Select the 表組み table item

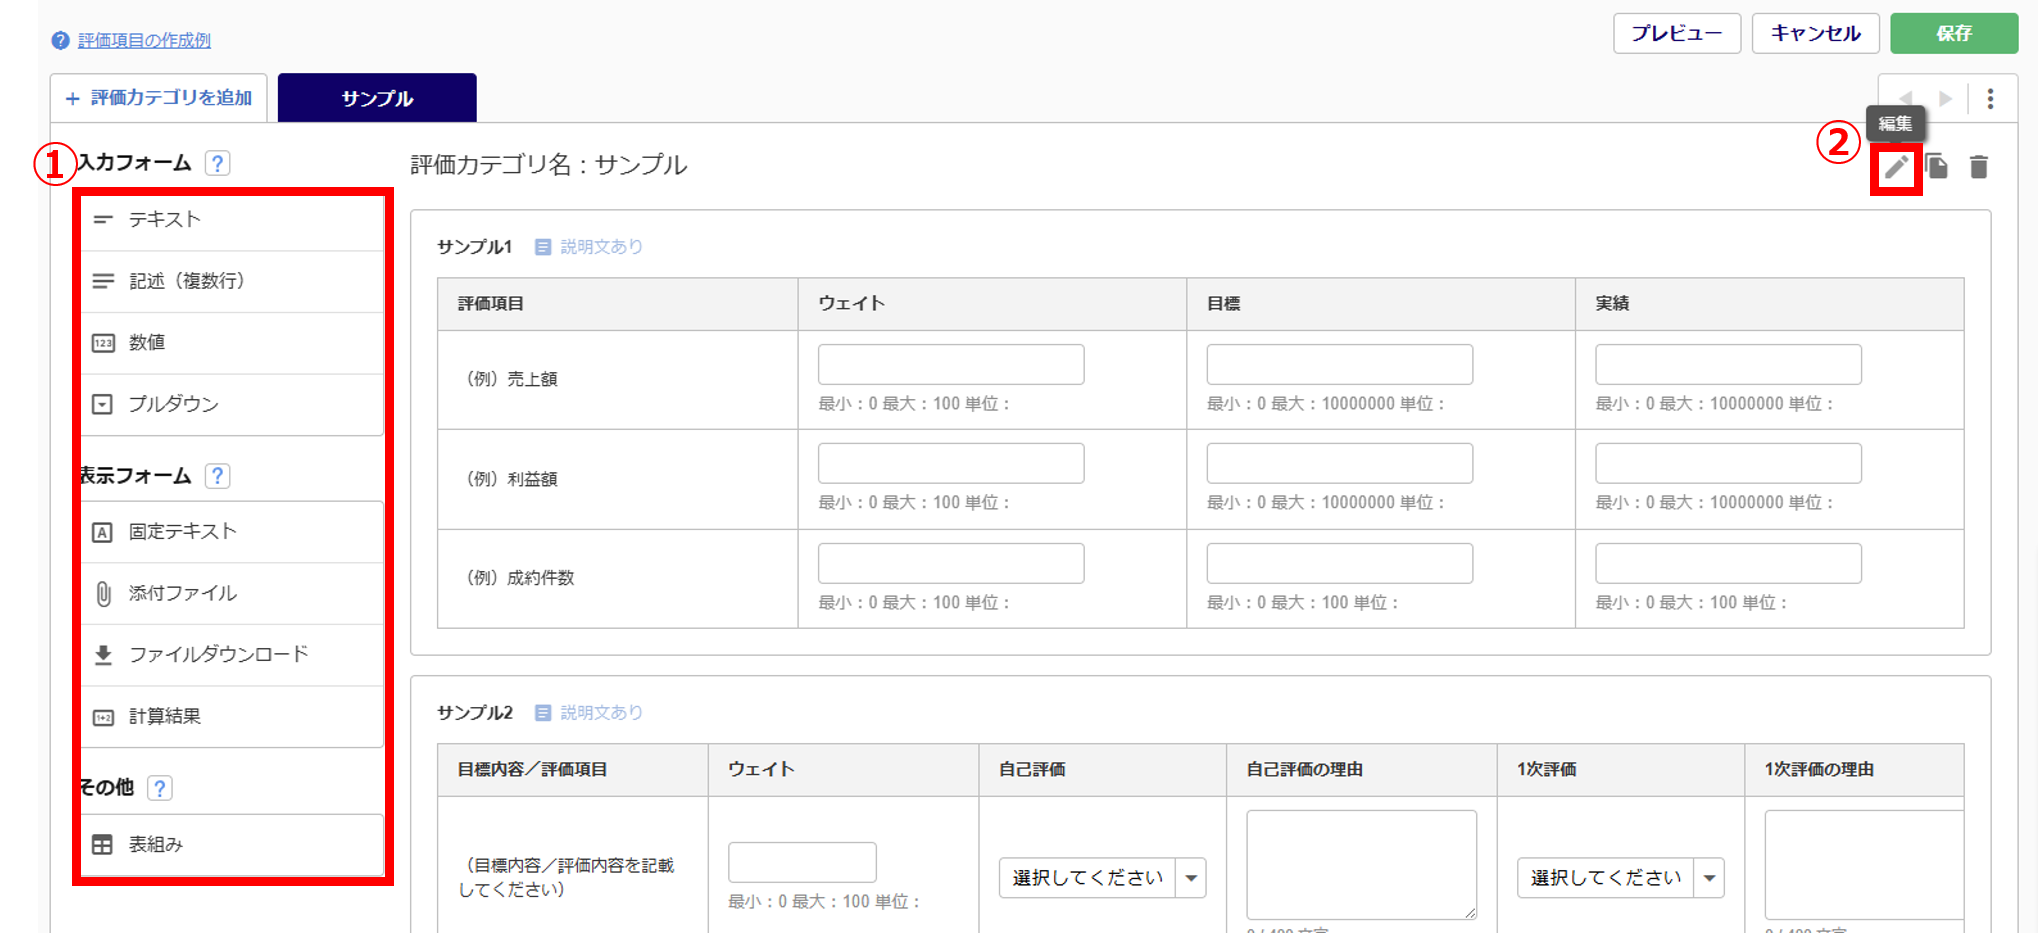click(x=232, y=845)
